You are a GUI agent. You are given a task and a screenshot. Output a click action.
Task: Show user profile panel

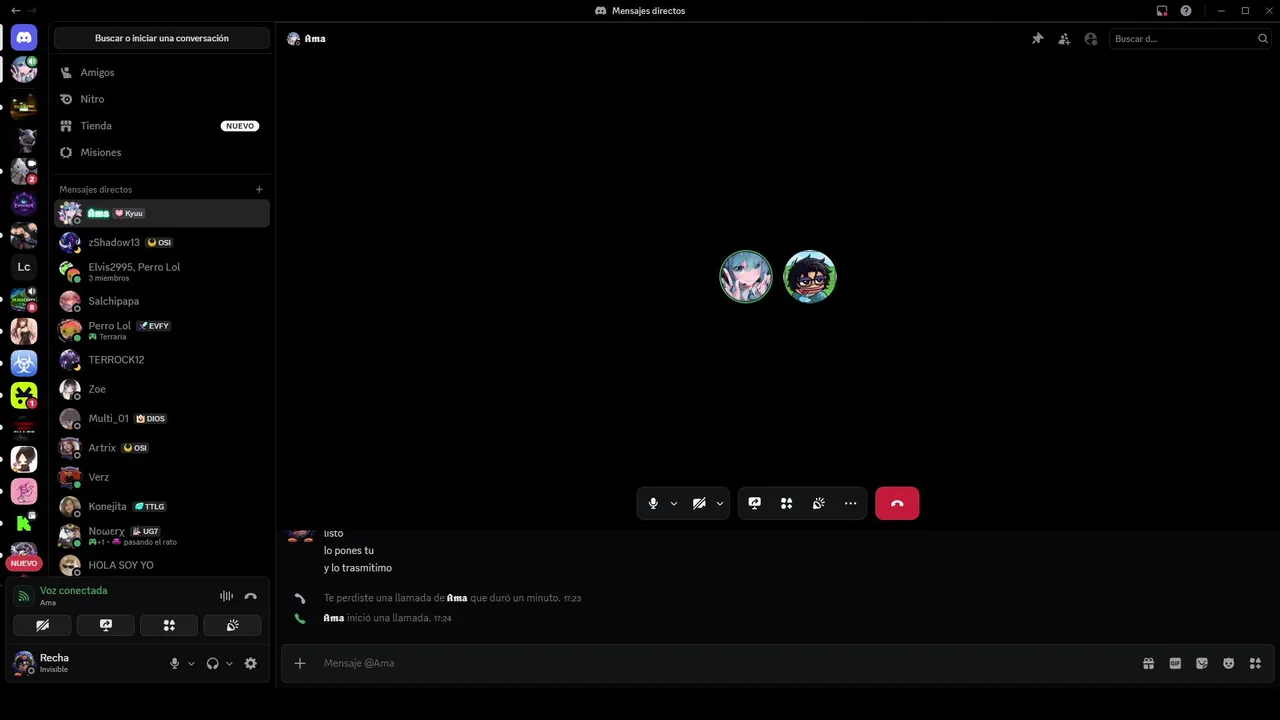pyautogui.click(x=1091, y=39)
